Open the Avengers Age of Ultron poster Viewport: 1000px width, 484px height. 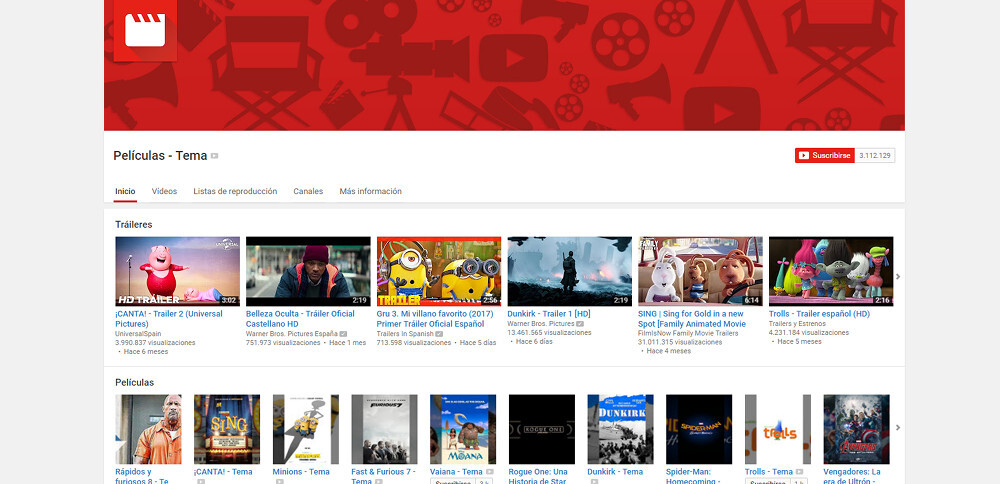coord(857,429)
